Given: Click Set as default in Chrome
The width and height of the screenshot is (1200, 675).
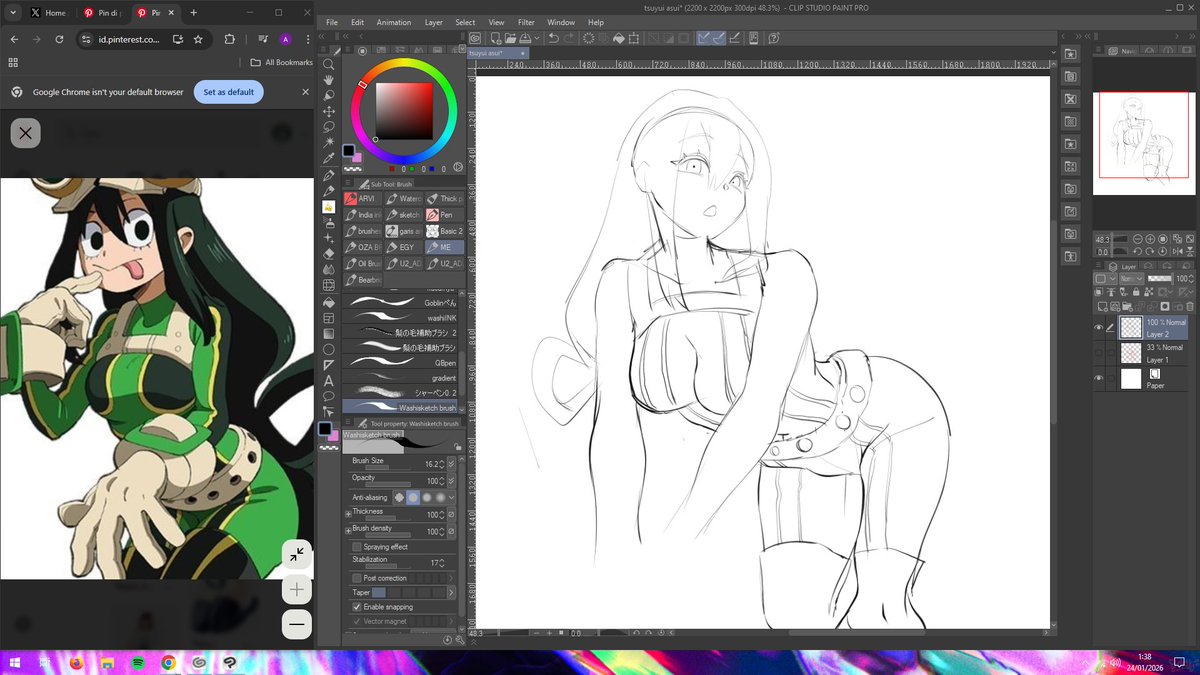Looking at the screenshot, I should pyautogui.click(x=229, y=92).
